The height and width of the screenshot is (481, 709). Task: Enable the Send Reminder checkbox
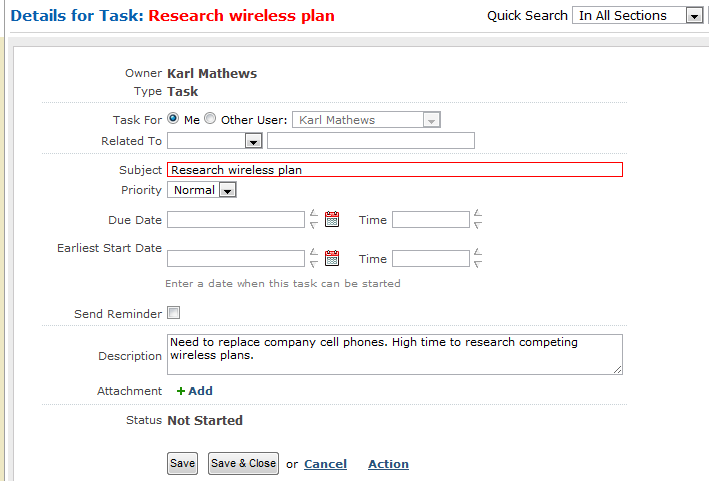tap(173, 312)
